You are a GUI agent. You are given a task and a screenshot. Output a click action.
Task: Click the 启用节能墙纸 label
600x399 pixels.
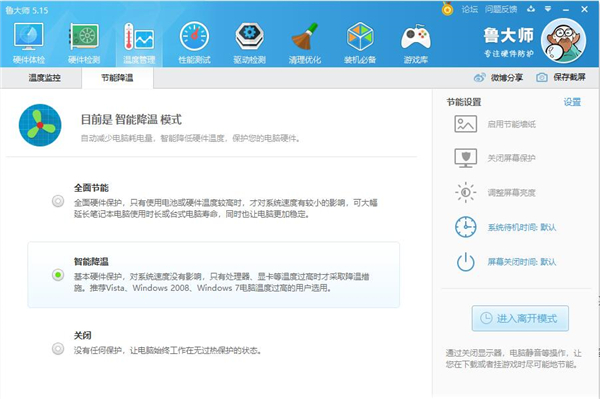pyautogui.click(x=512, y=124)
